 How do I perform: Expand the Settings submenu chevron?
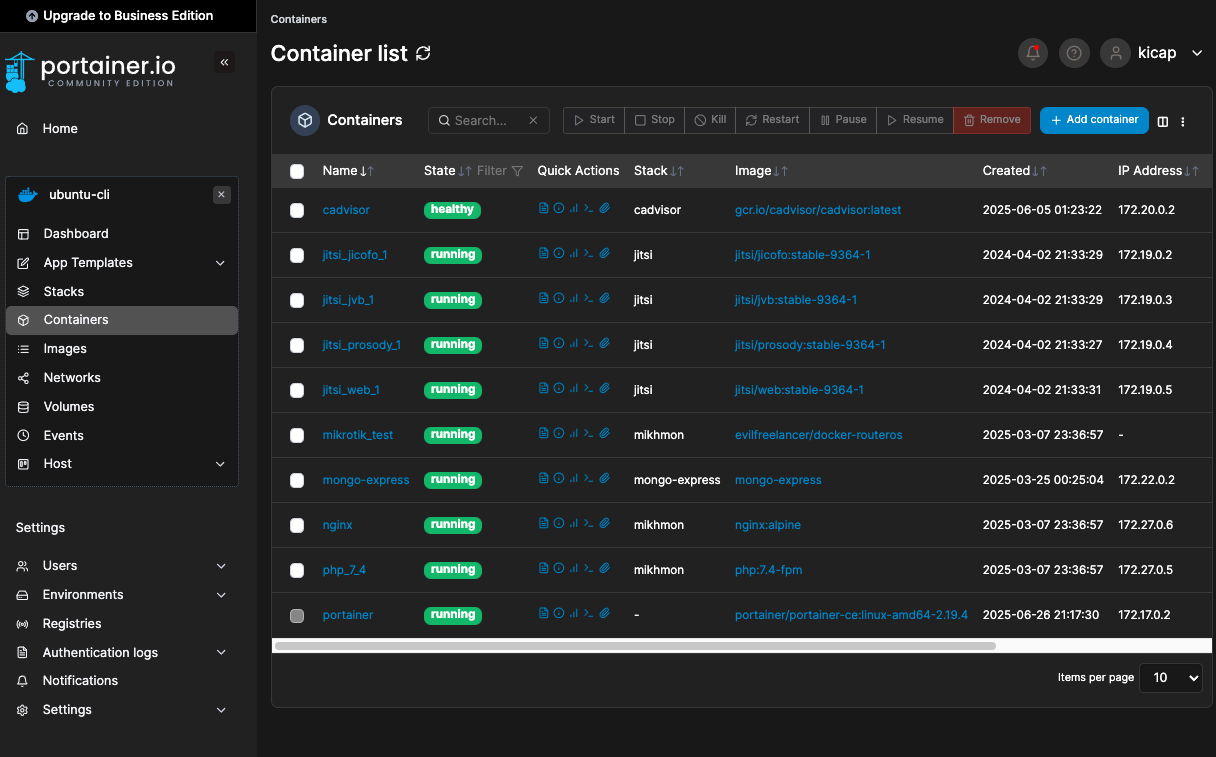pos(221,710)
